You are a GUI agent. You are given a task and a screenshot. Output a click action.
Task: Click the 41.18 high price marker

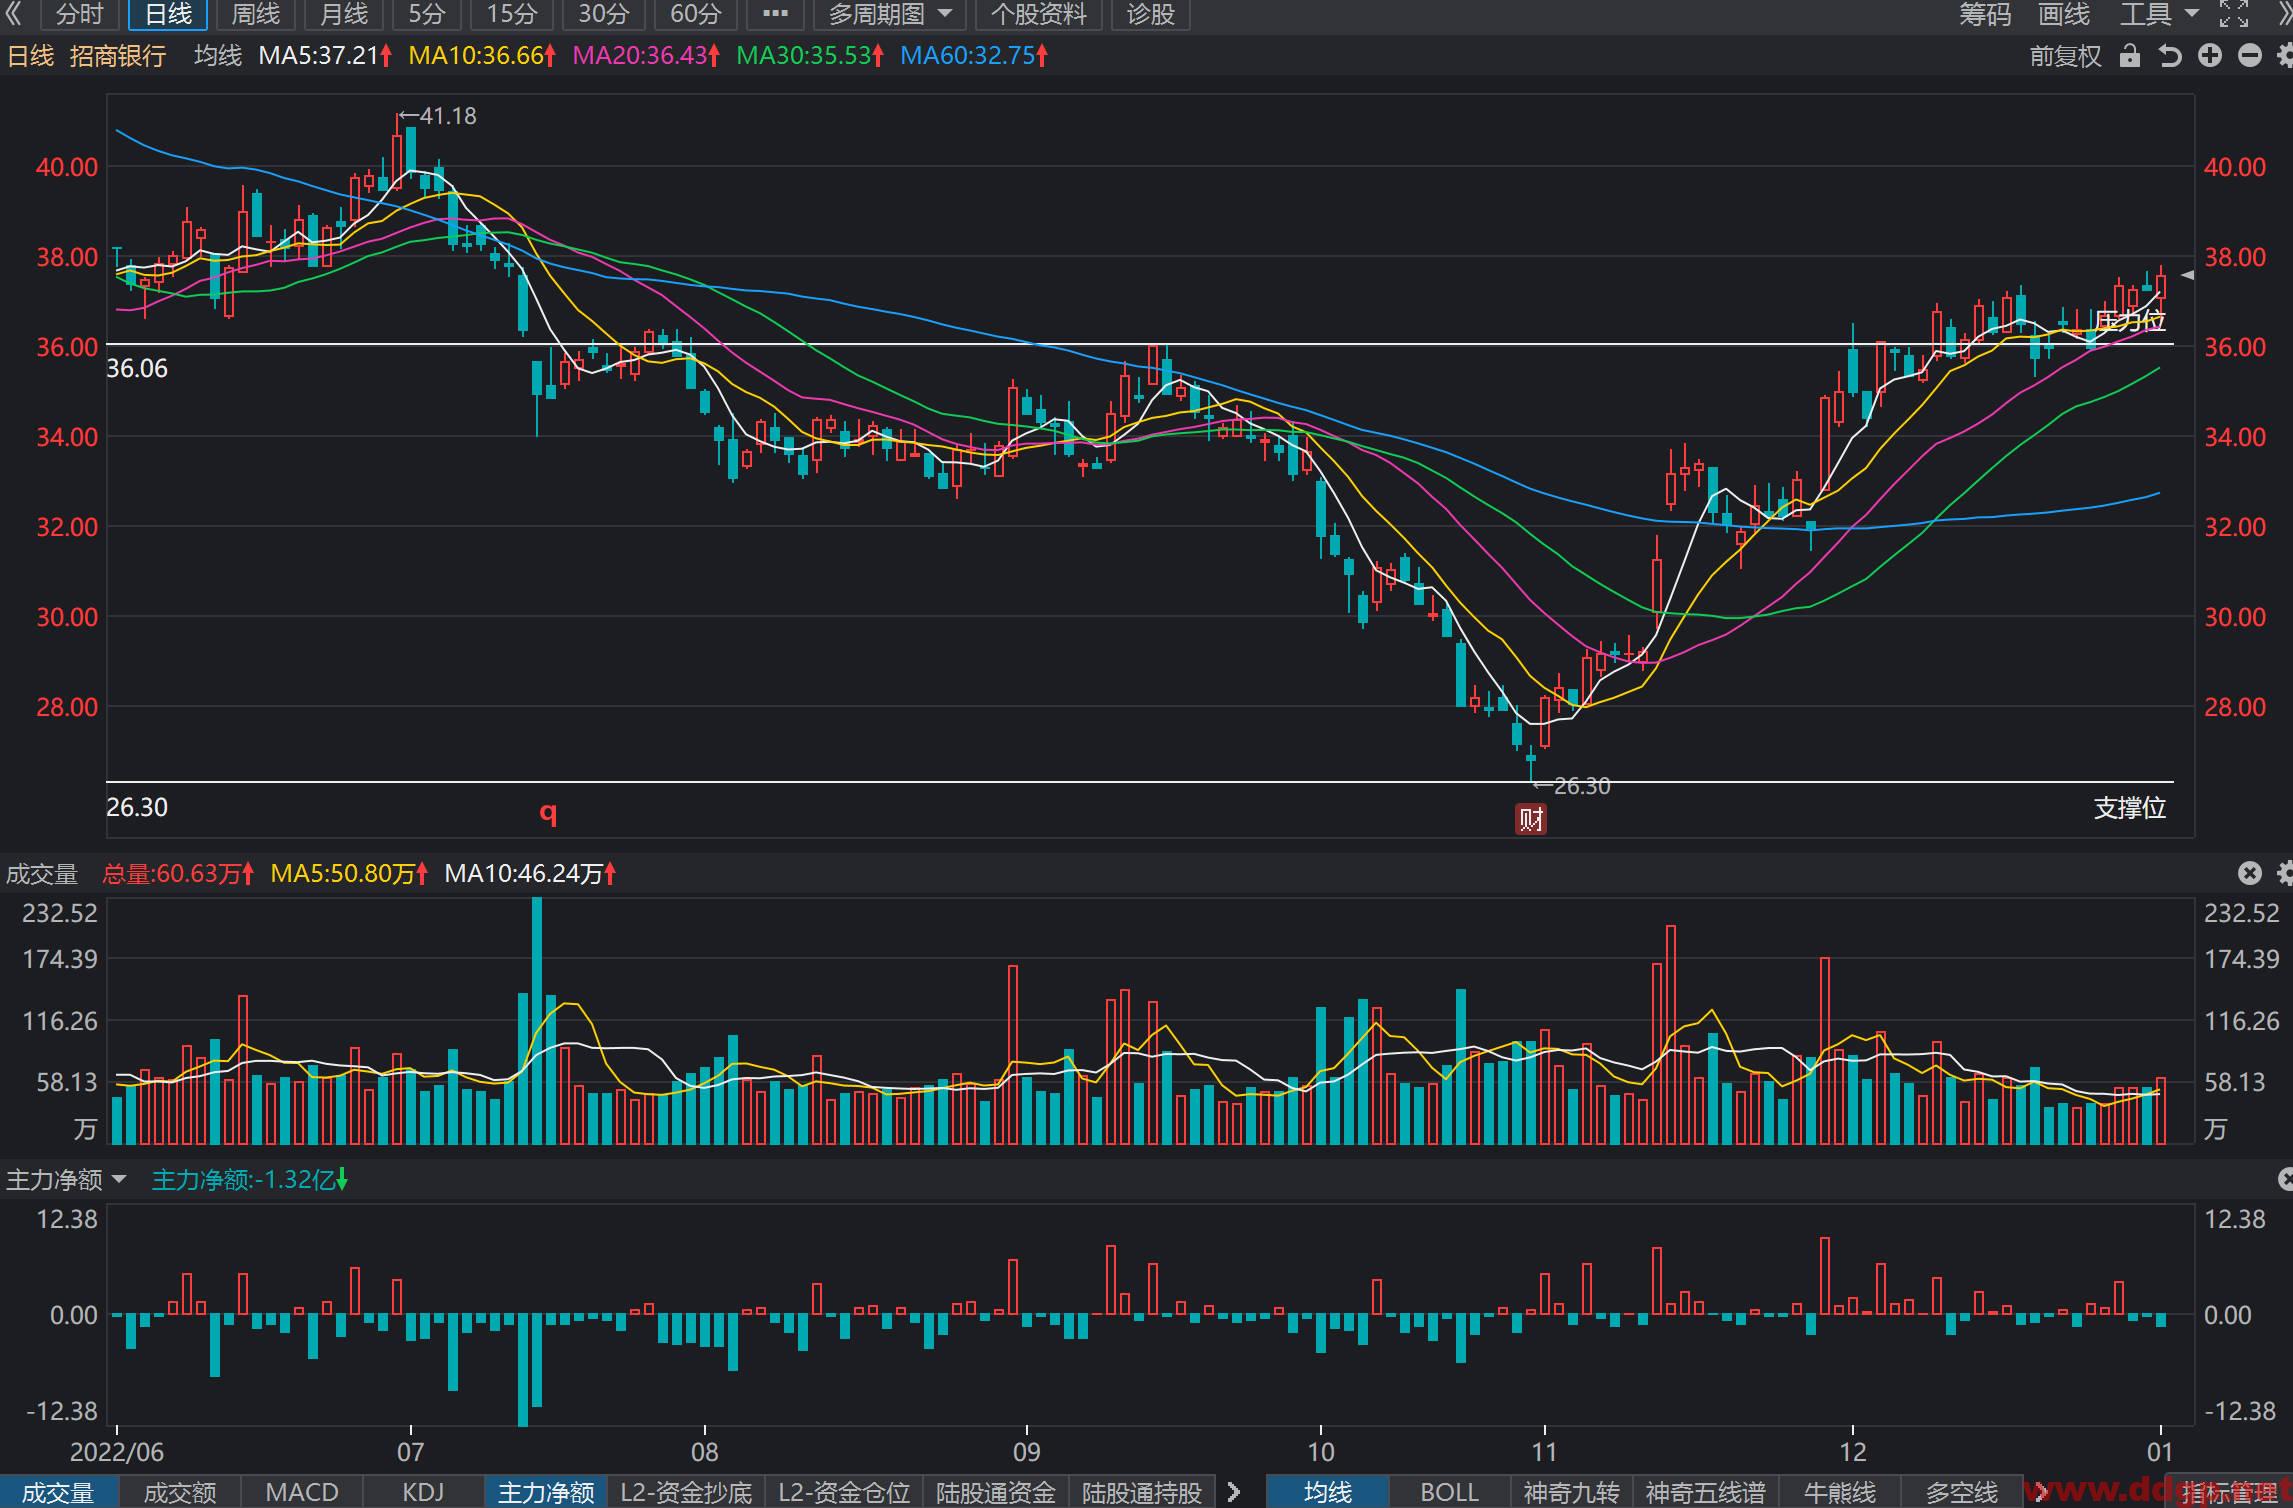tap(438, 116)
